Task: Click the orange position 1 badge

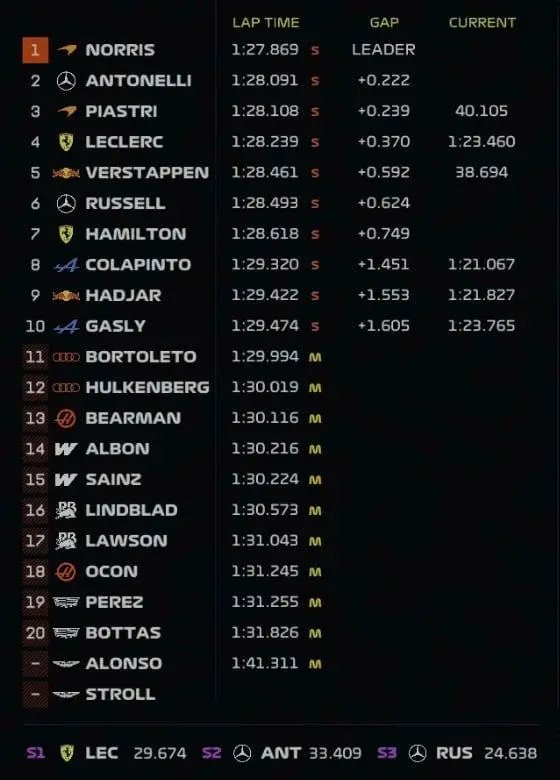Action: 35,50
